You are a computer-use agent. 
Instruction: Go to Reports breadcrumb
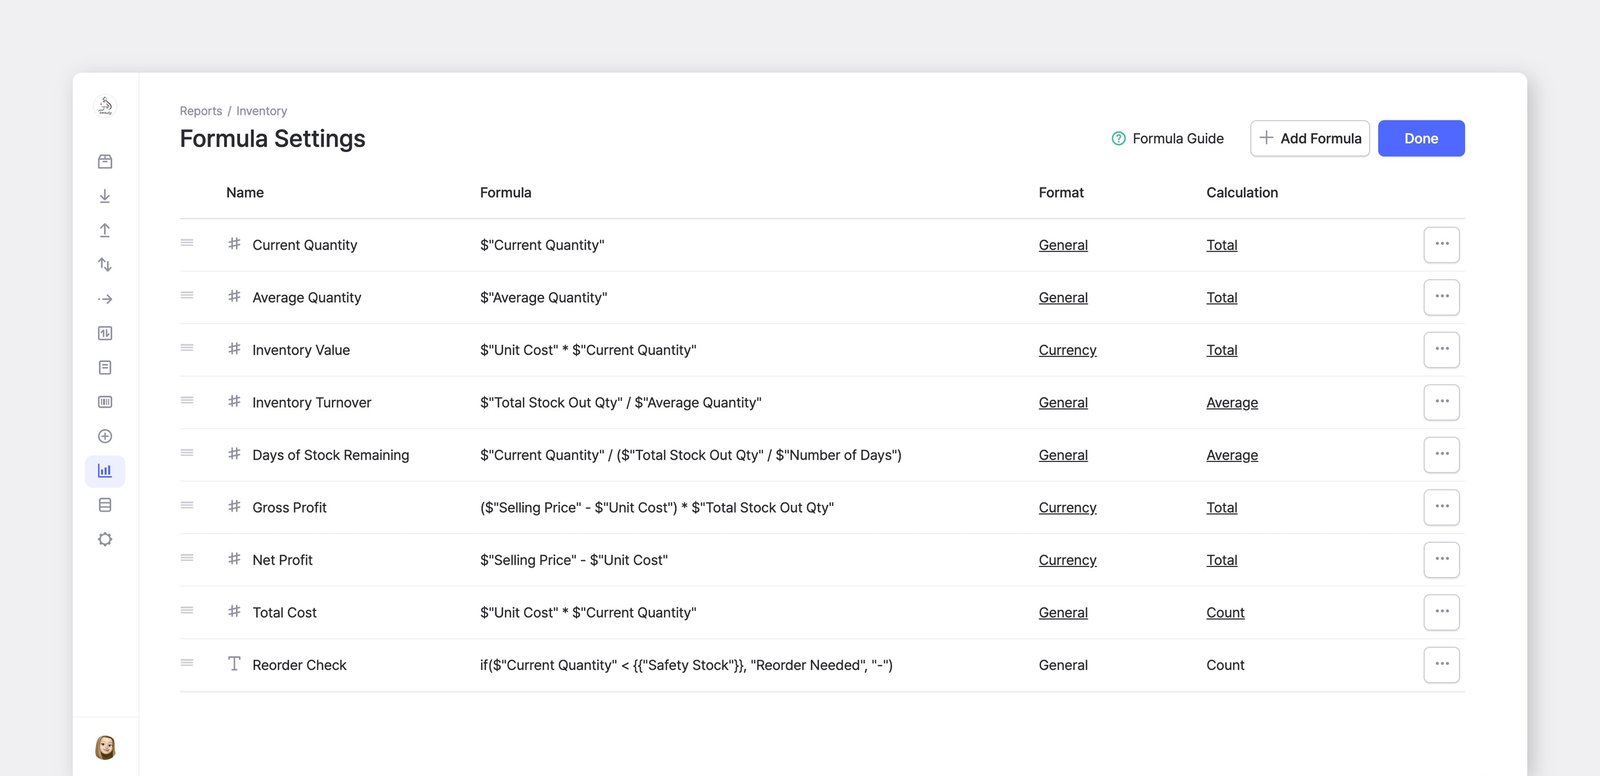[201, 111]
